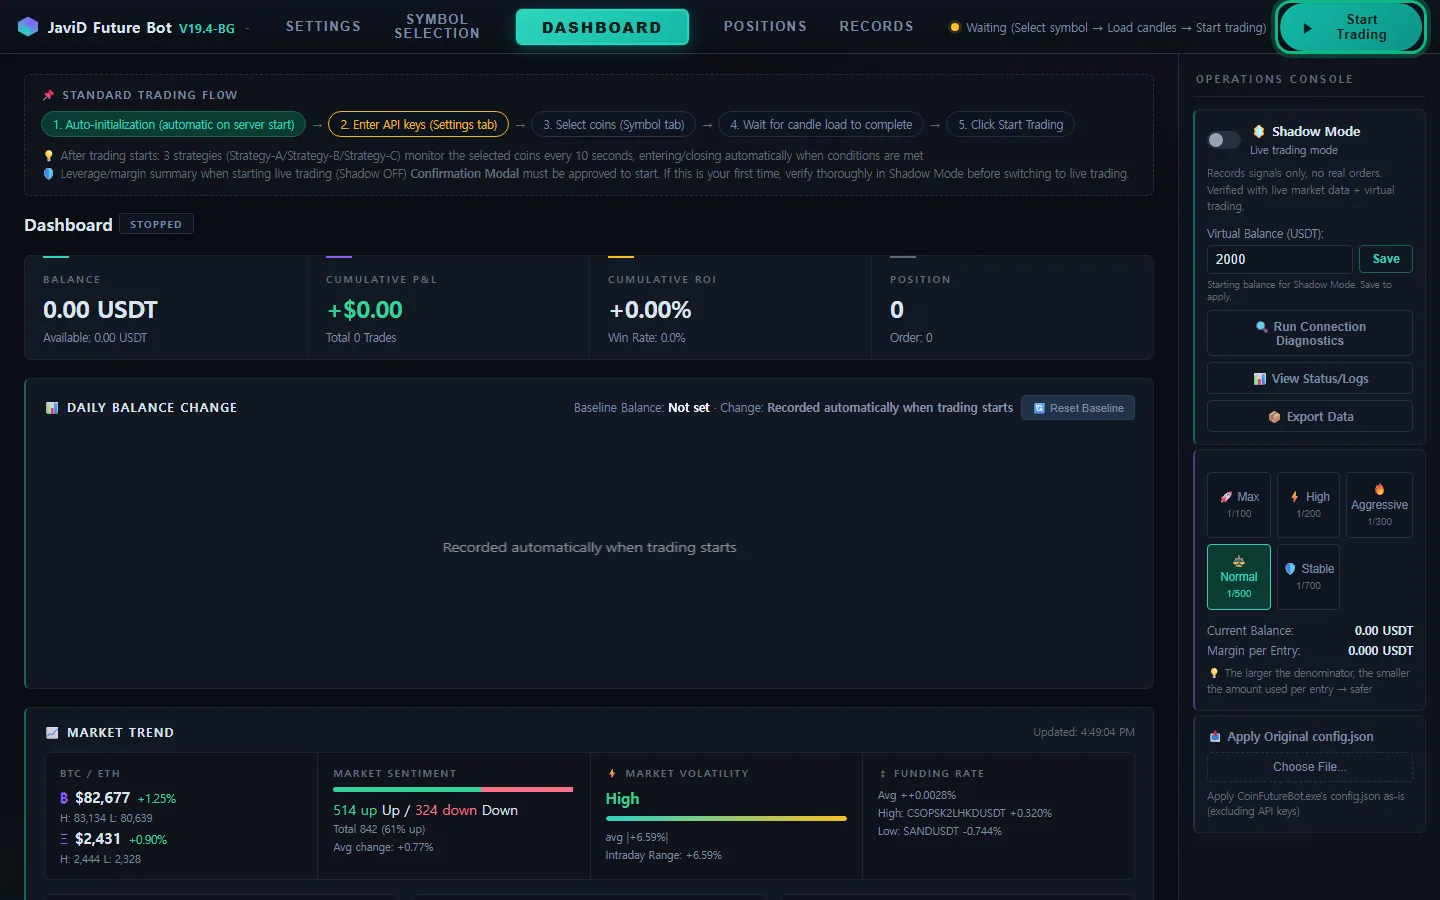Screen dimensions: 1440x900
Task: Select the Normal 1/500 risk mode
Action: point(1239,577)
